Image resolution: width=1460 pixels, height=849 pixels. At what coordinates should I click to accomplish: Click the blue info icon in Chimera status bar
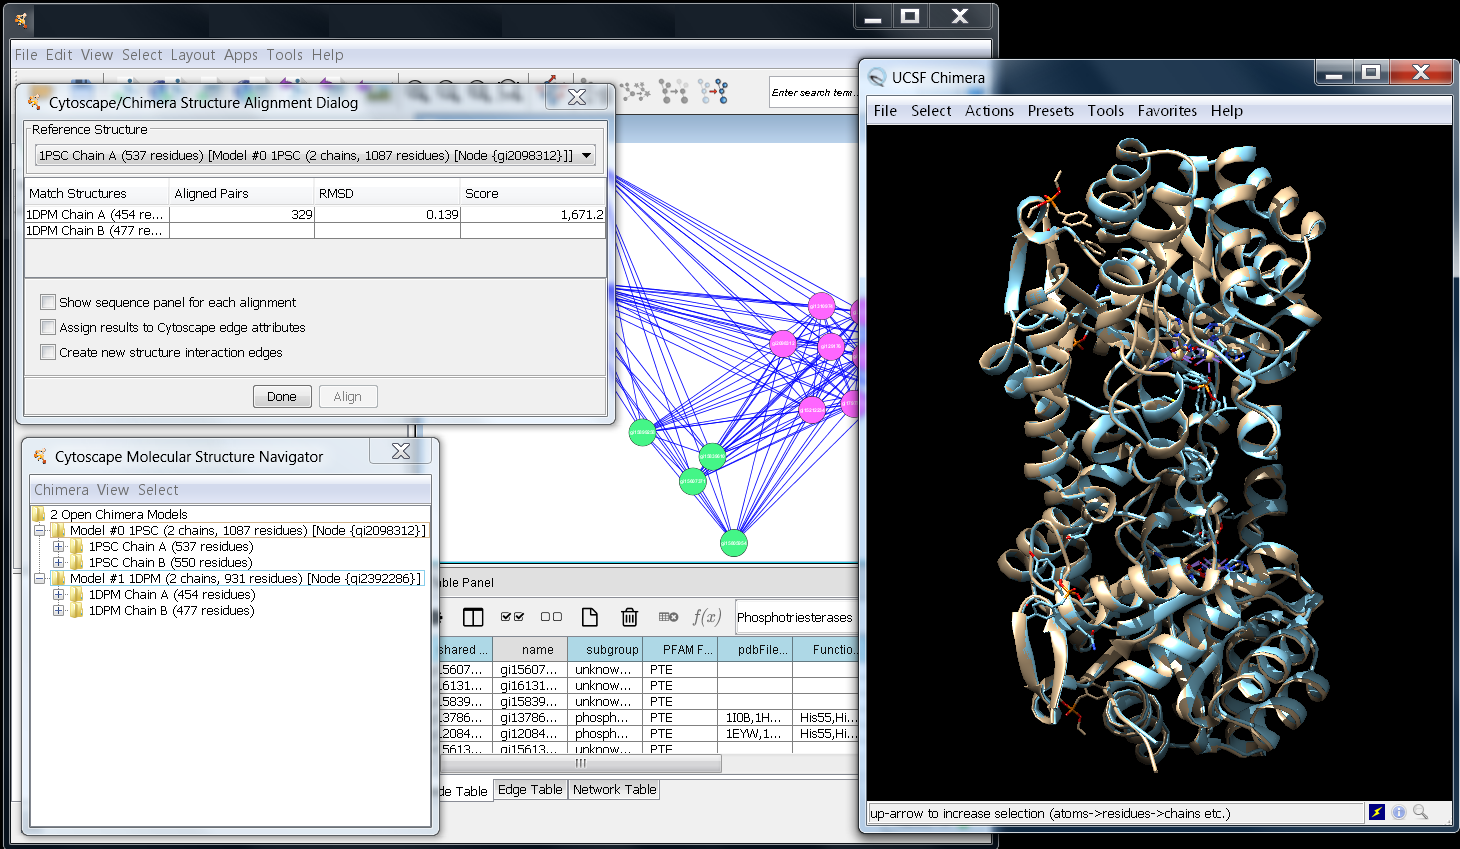(x=1399, y=812)
